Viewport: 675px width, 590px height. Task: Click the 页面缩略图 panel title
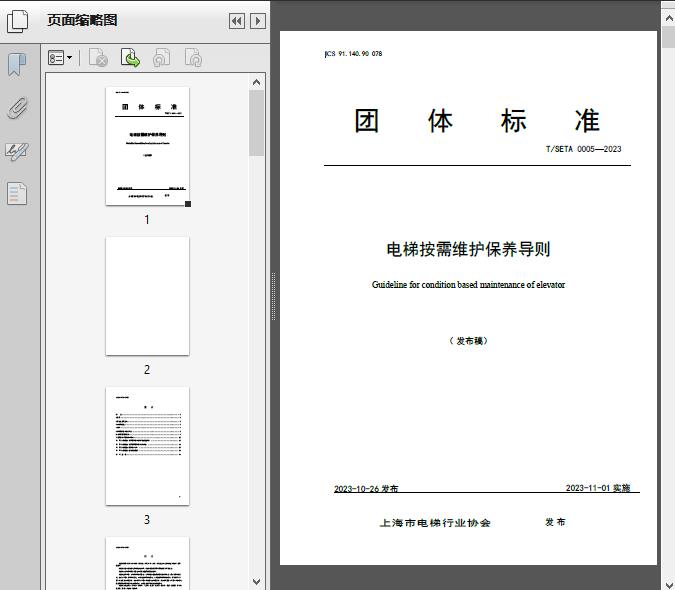(x=82, y=20)
